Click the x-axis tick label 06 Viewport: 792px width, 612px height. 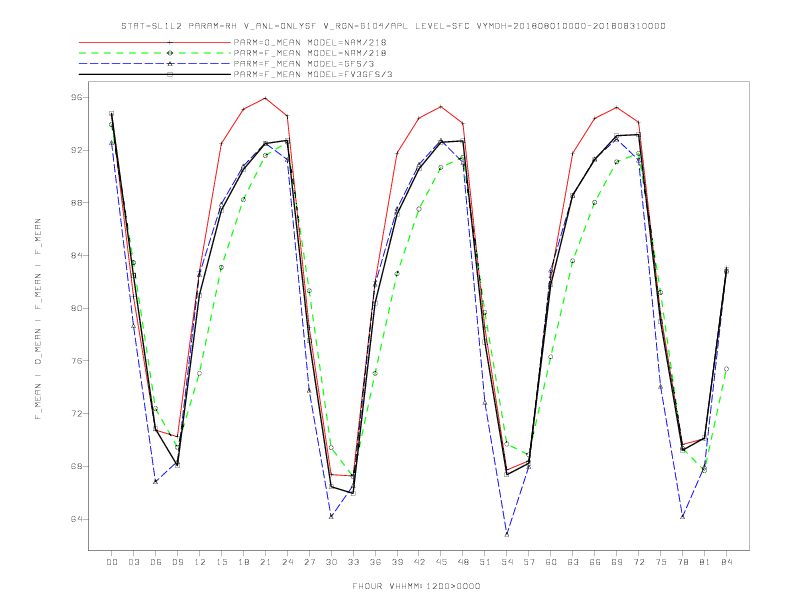click(x=156, y=562)
